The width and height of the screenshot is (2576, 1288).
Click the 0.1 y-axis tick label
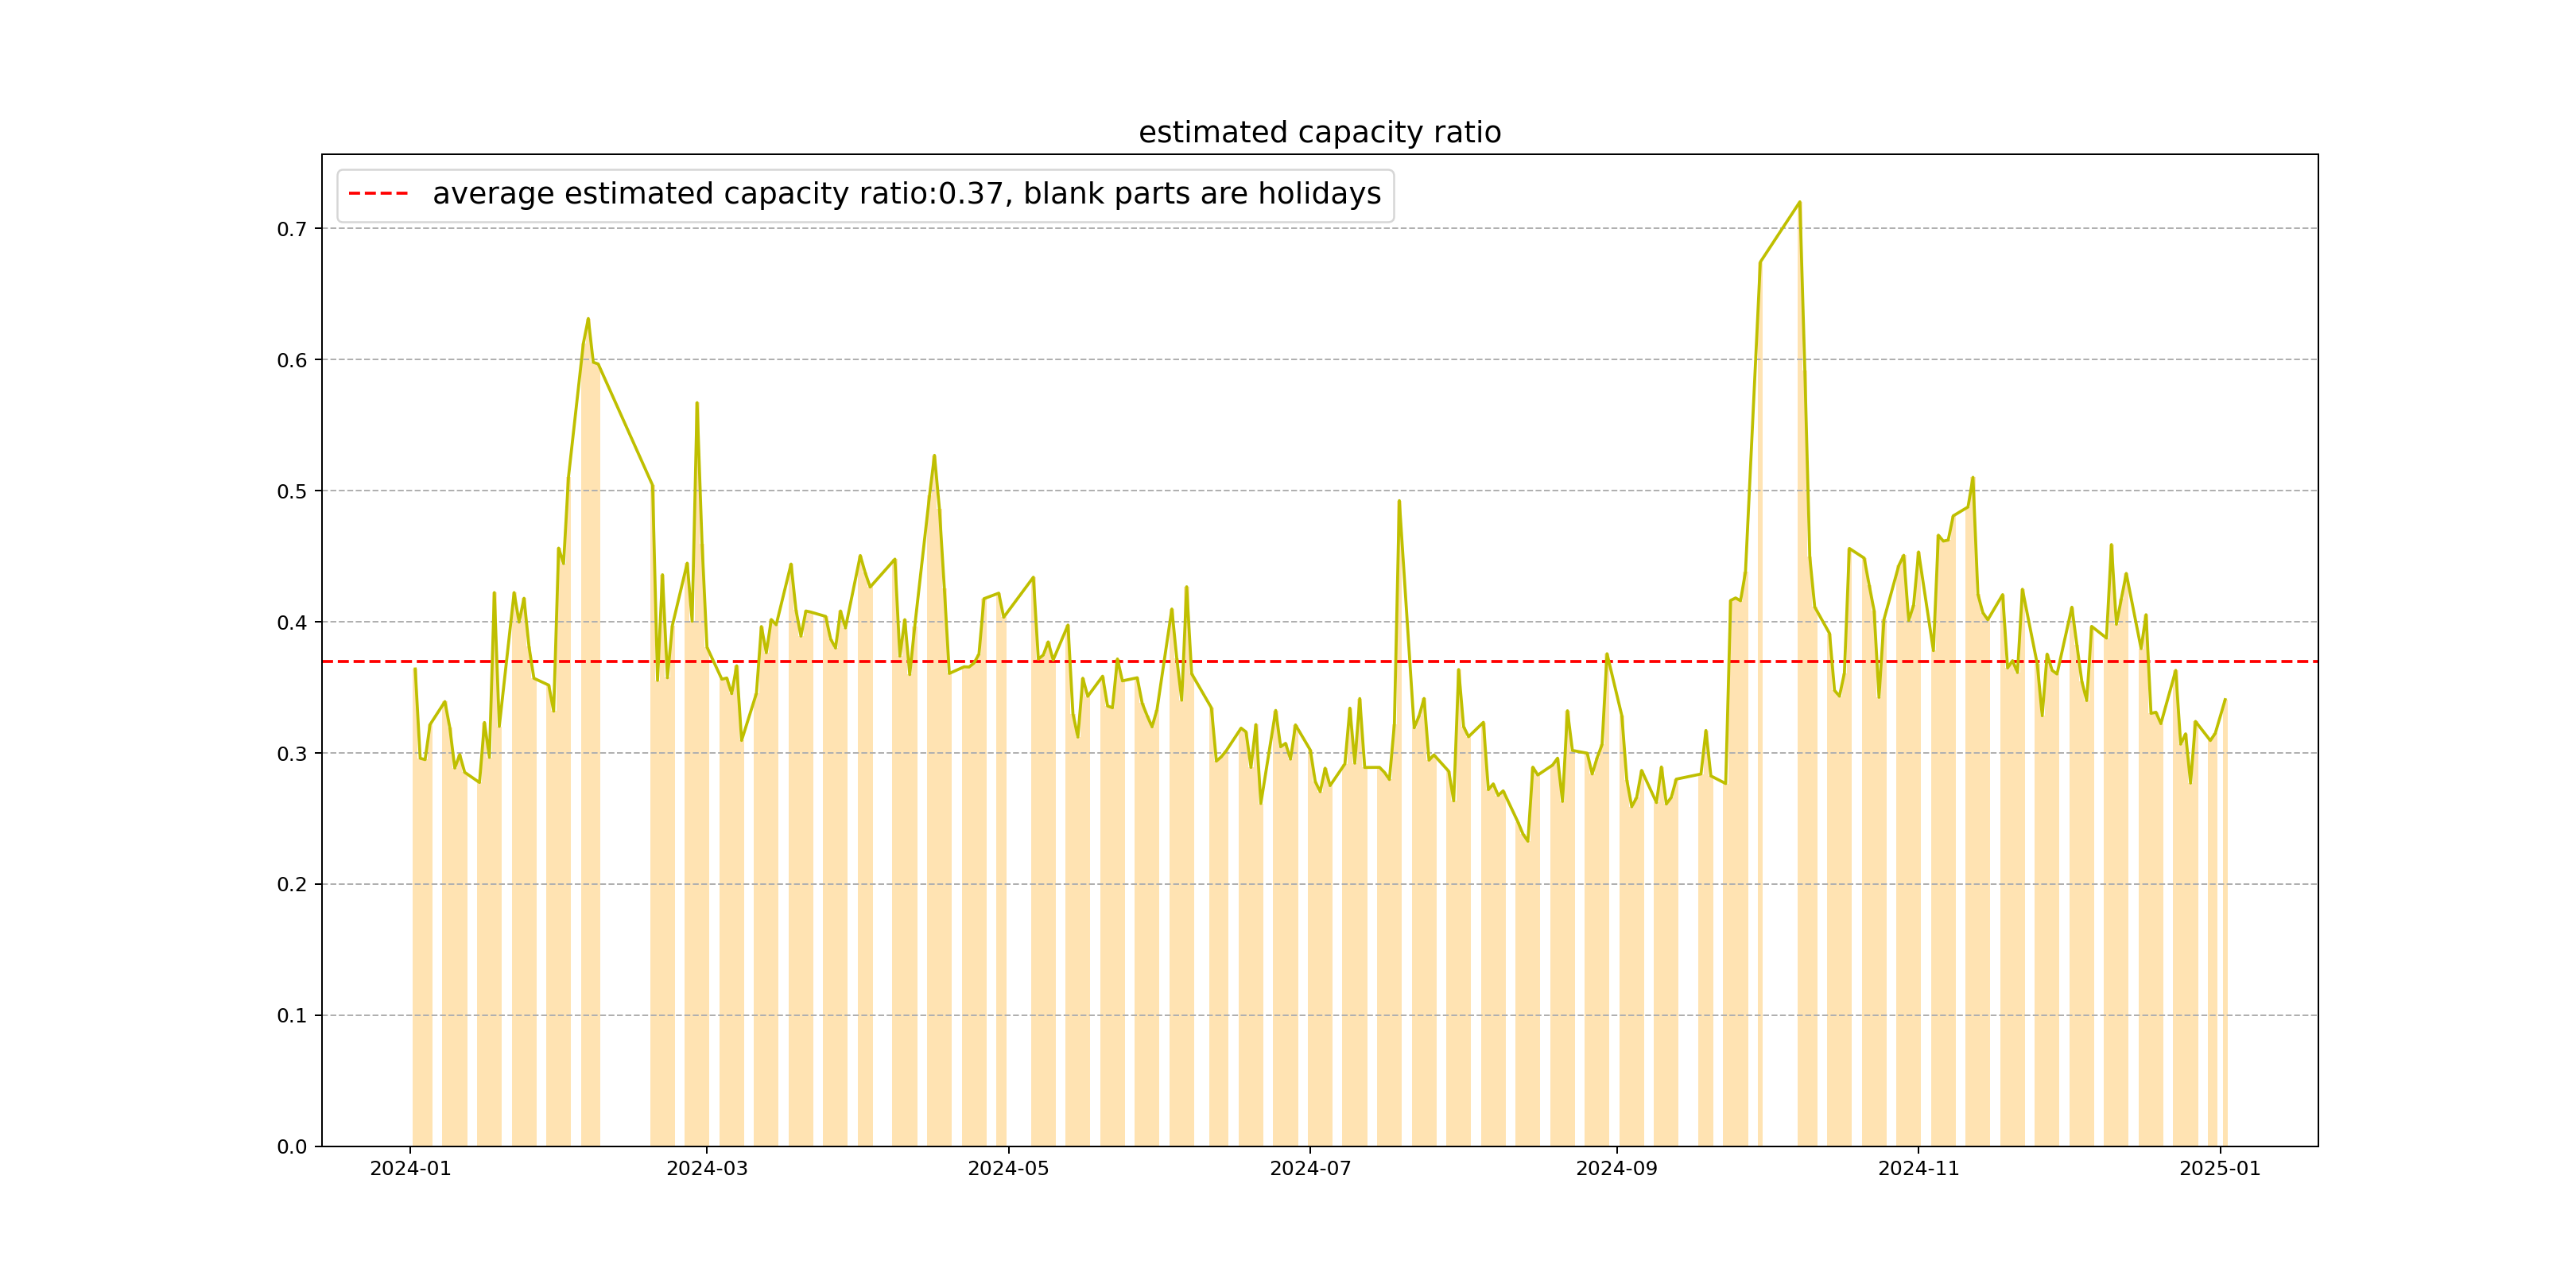click(292, 1016)
